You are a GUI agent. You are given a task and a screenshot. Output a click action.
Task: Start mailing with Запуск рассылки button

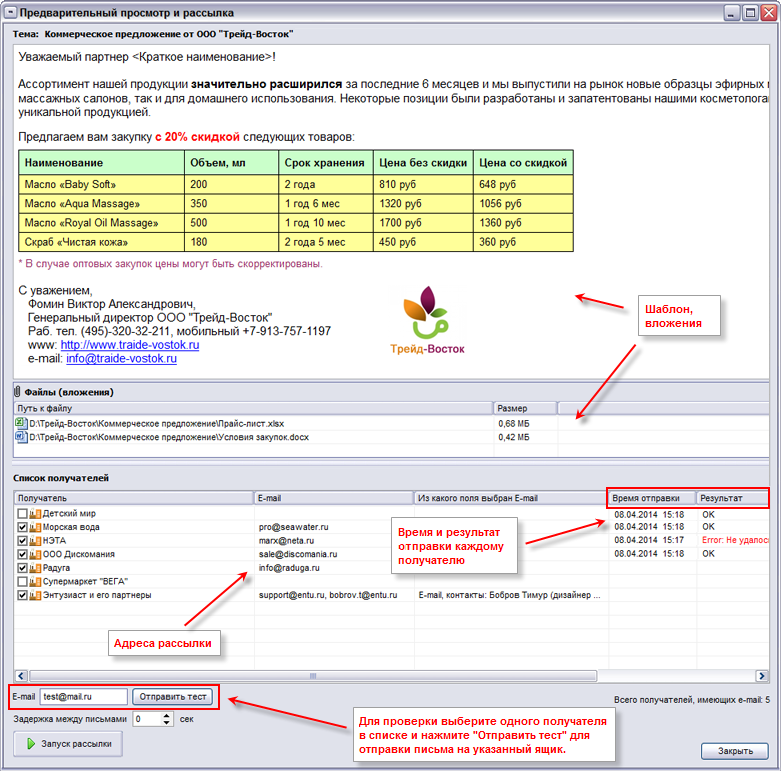coord(69,744)
